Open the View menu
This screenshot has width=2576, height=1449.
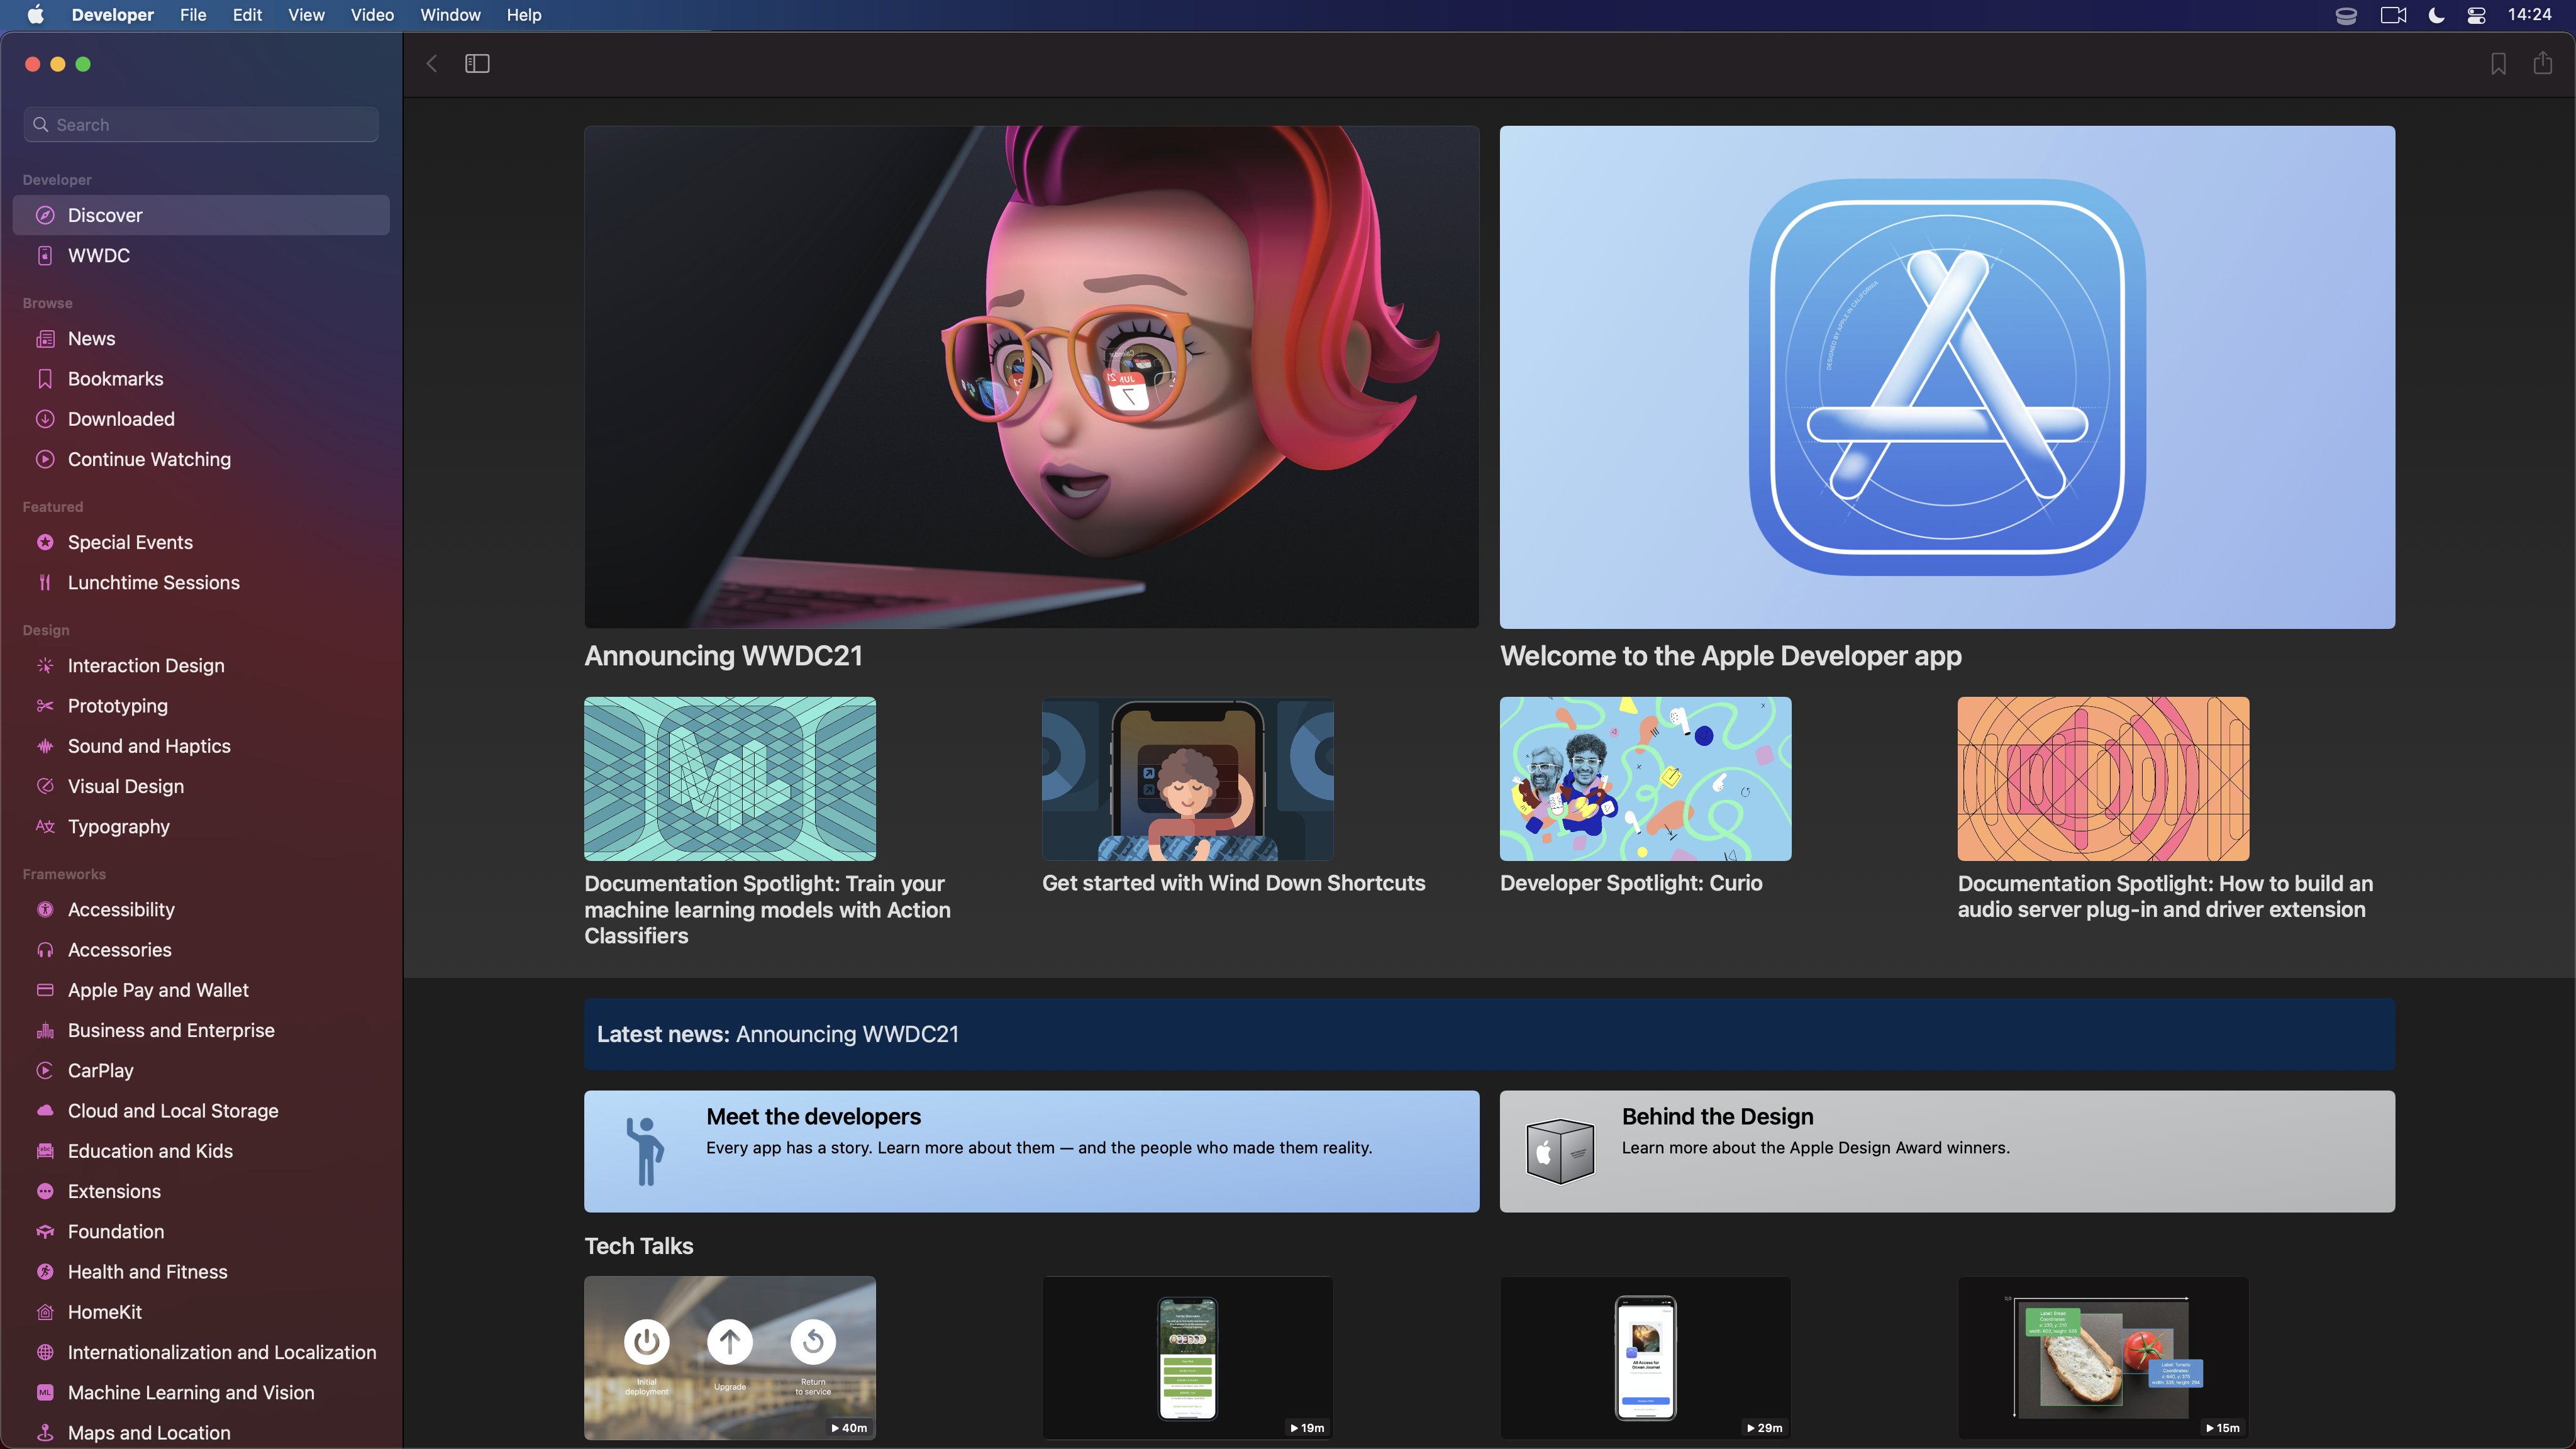(306, 15)
